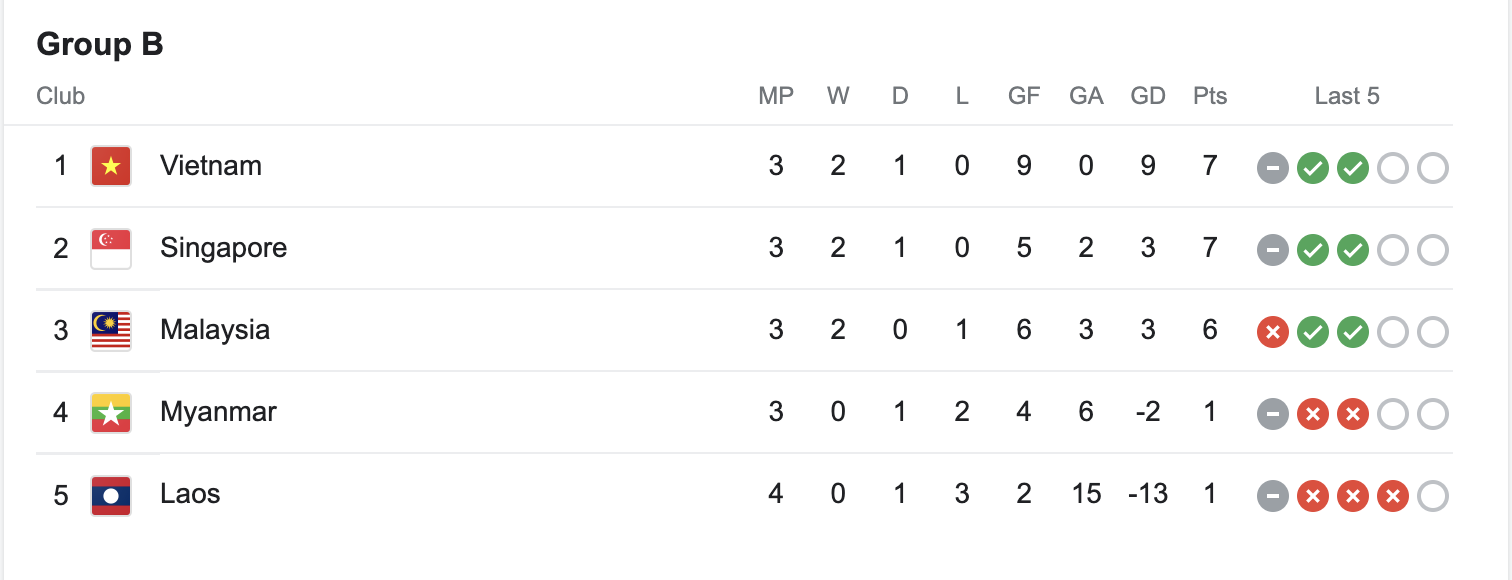Click the Vietnam flag icon
Screen dimensions: 1512x580
pos(111,166)
